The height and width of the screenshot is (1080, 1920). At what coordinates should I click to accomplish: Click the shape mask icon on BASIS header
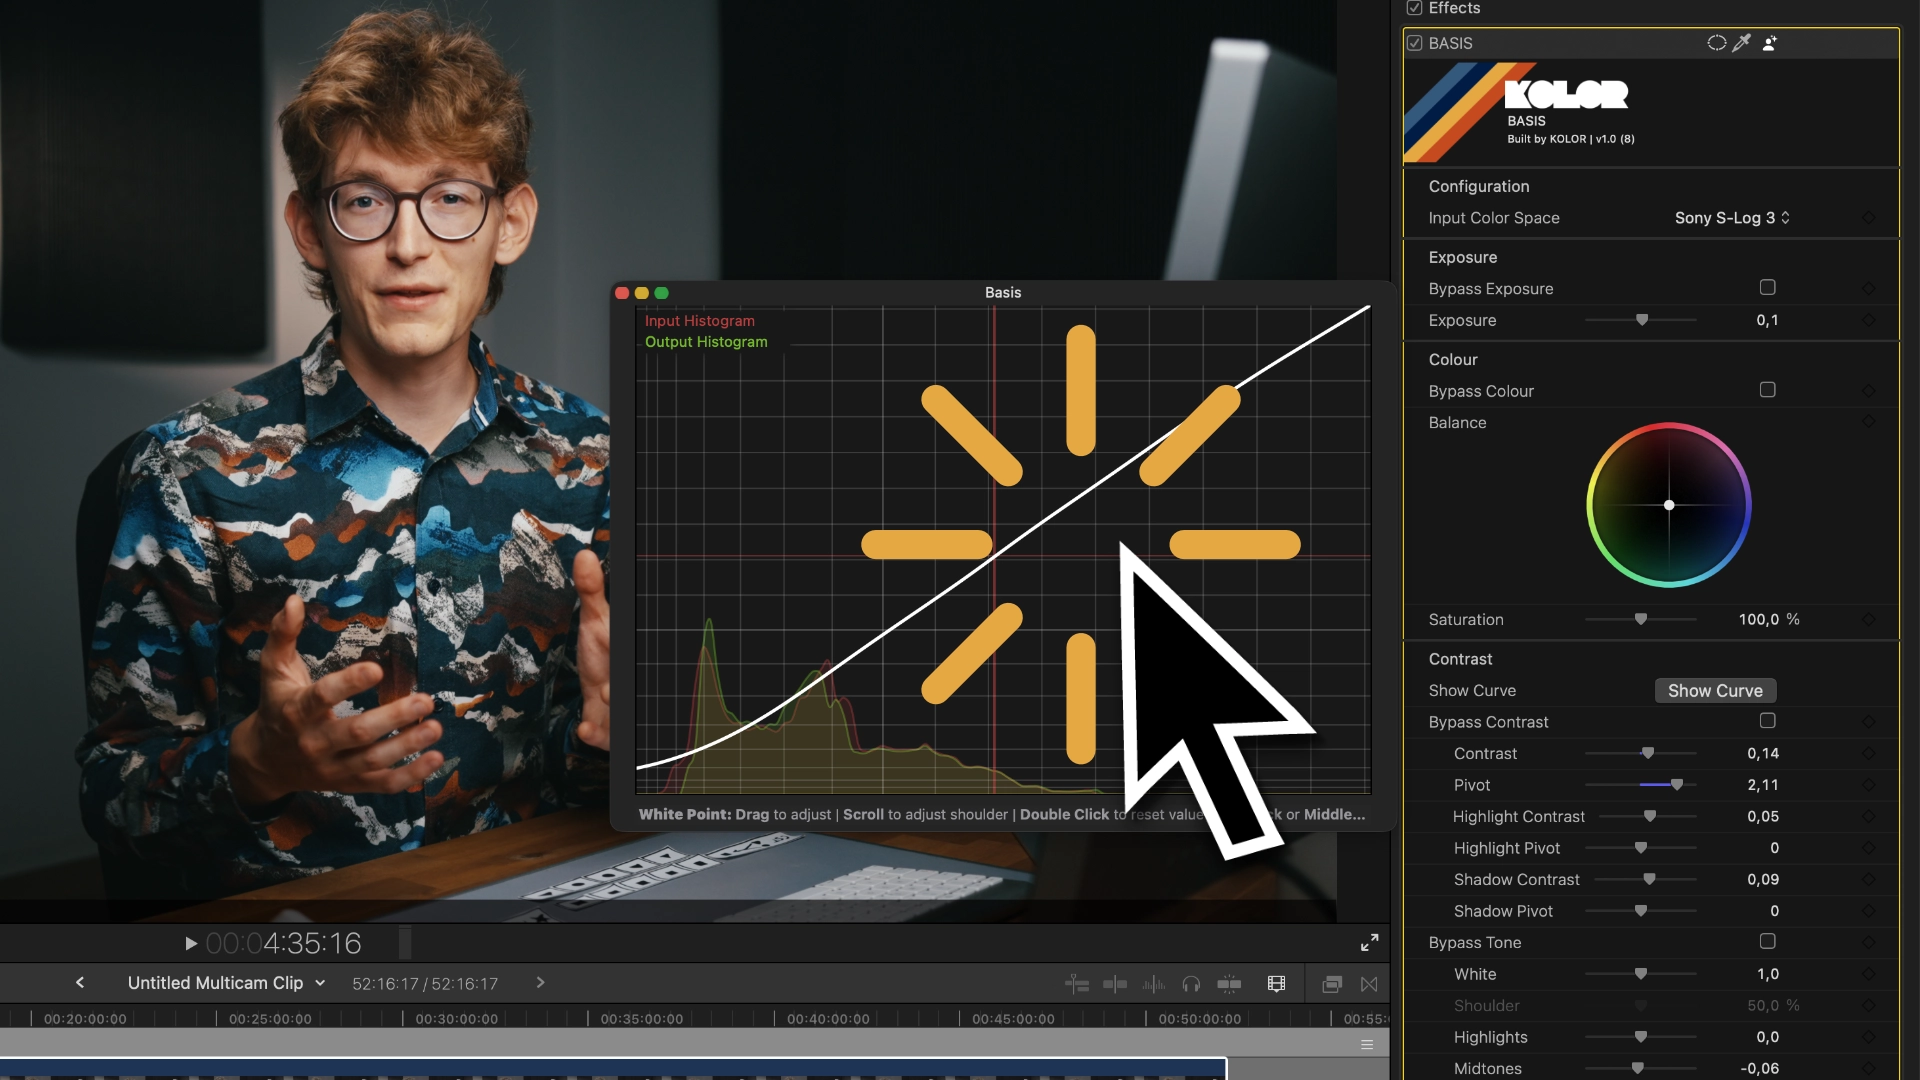1716,43
